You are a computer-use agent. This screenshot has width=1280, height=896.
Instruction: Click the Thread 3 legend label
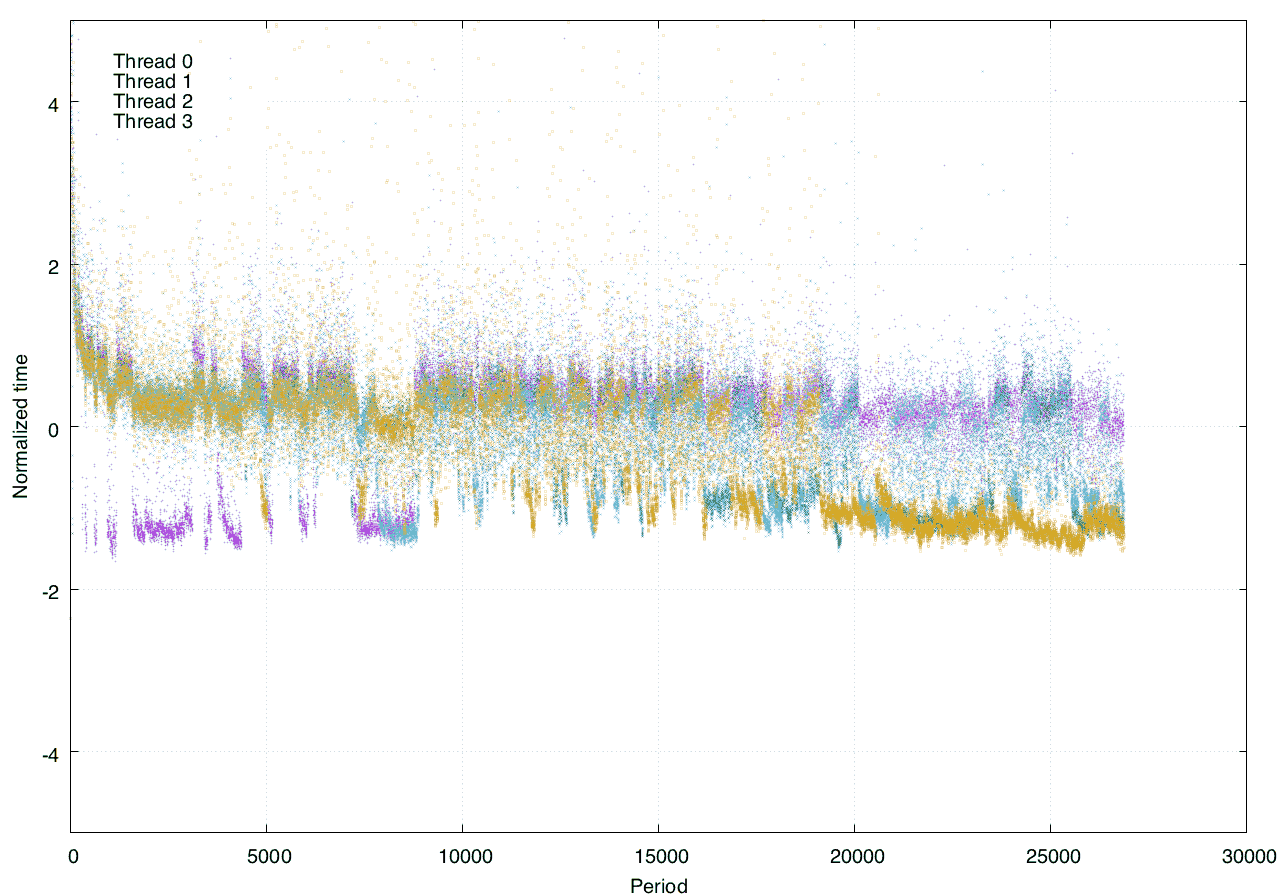coord(153,122)
